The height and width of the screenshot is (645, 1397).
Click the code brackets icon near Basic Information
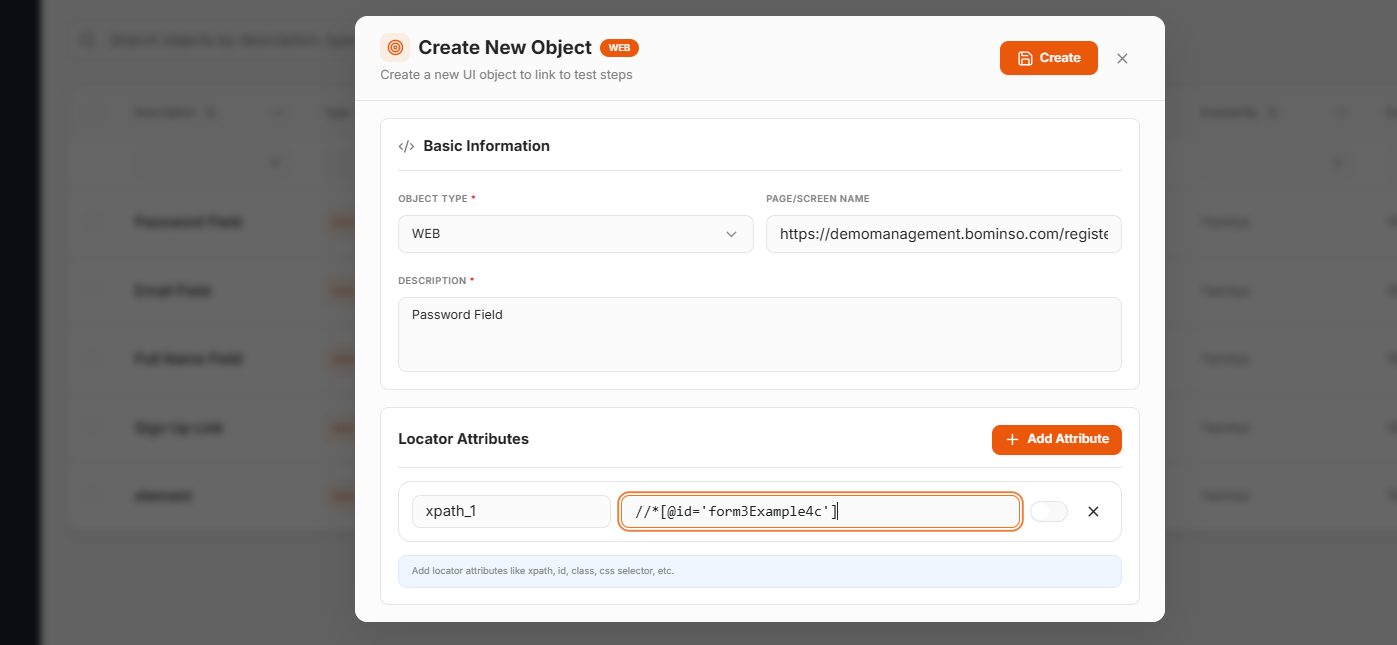pos(406,146)
